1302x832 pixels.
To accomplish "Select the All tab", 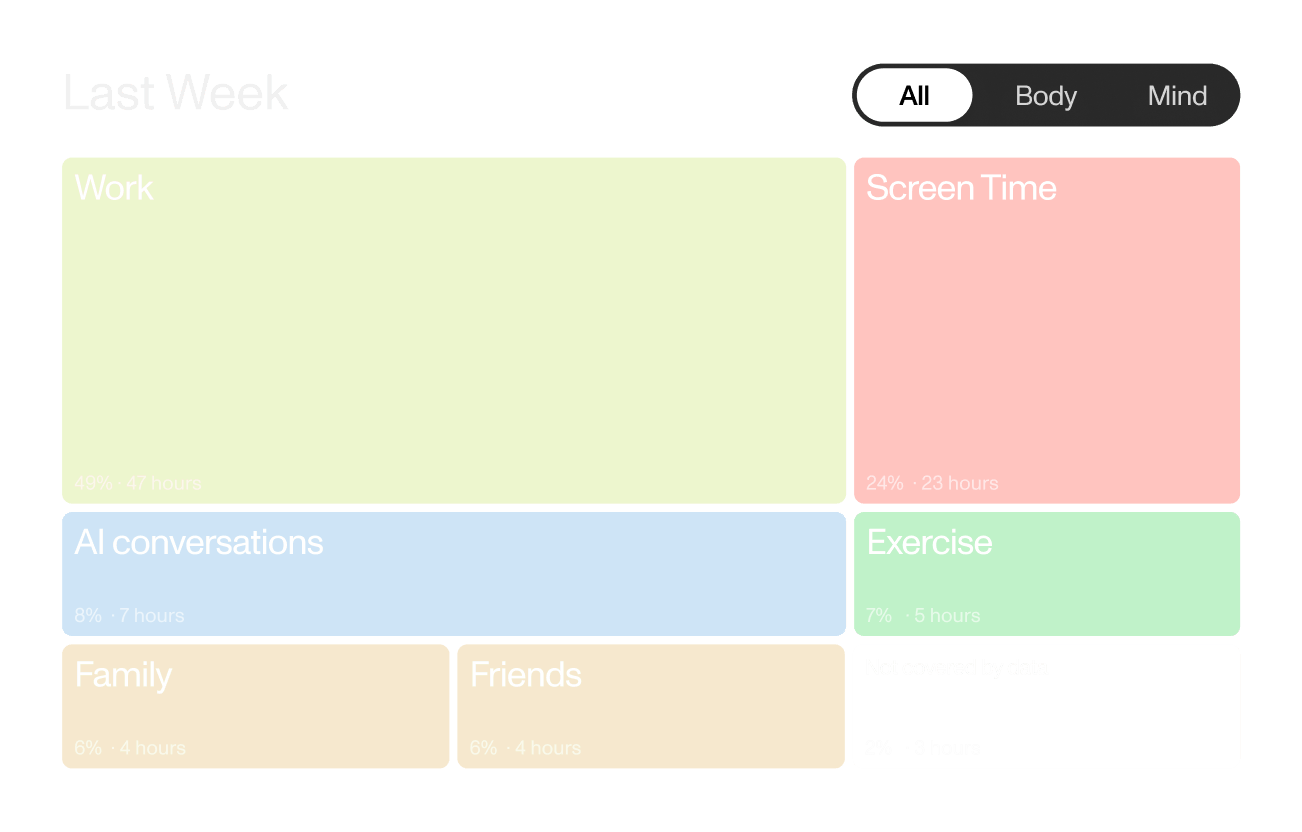I will click(914, 96).
